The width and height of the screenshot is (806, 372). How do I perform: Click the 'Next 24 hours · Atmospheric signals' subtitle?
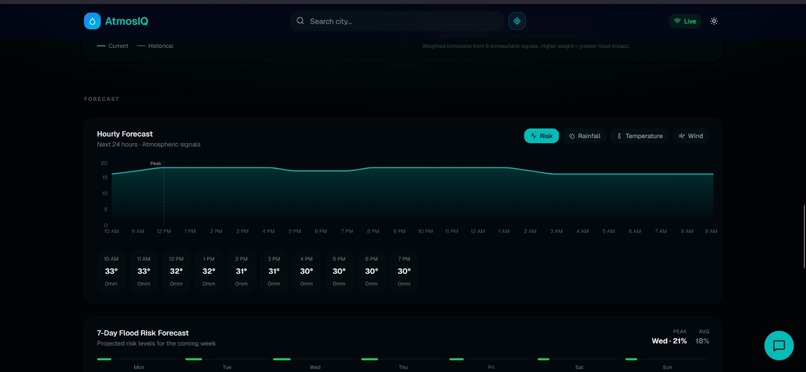click(x=149, y=145)
